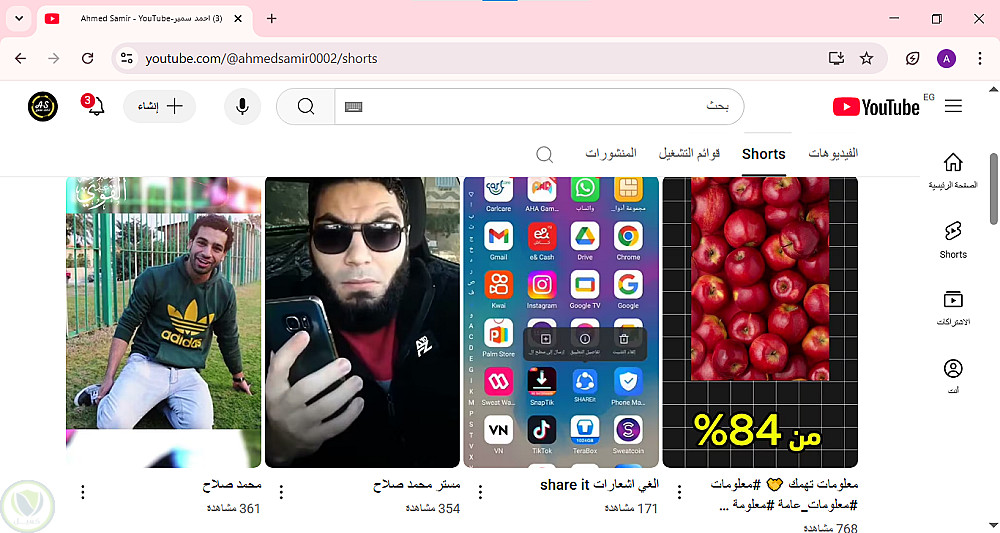Image resolution: width=1000 pixels, height=533 pixels.
Task: Open a new browser tab
Action: pyautogui.click(x=271, y=18)
